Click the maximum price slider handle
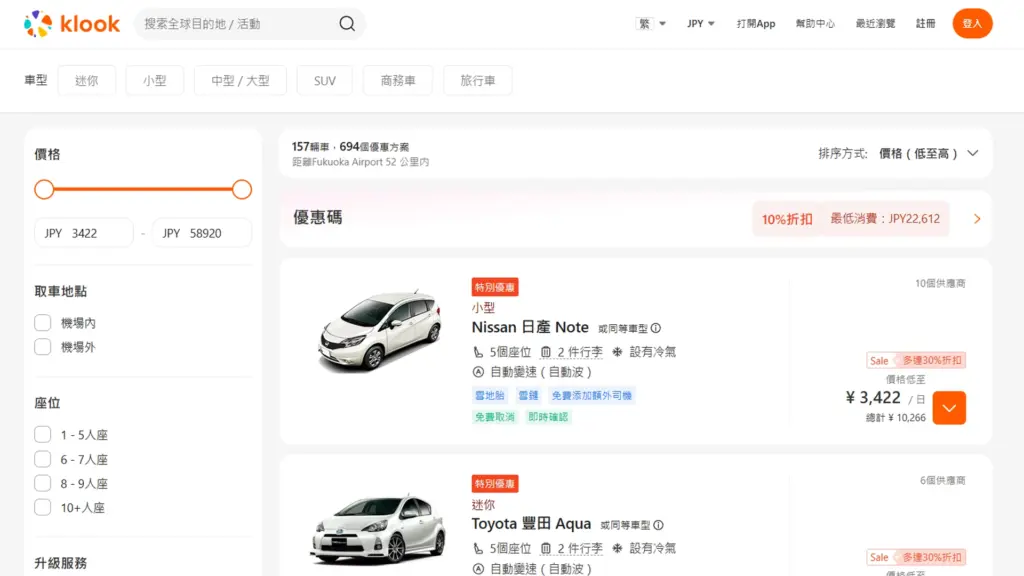The height and width of the screenshot is (576, 1024). pyautogui.click(x=242, y=189)
